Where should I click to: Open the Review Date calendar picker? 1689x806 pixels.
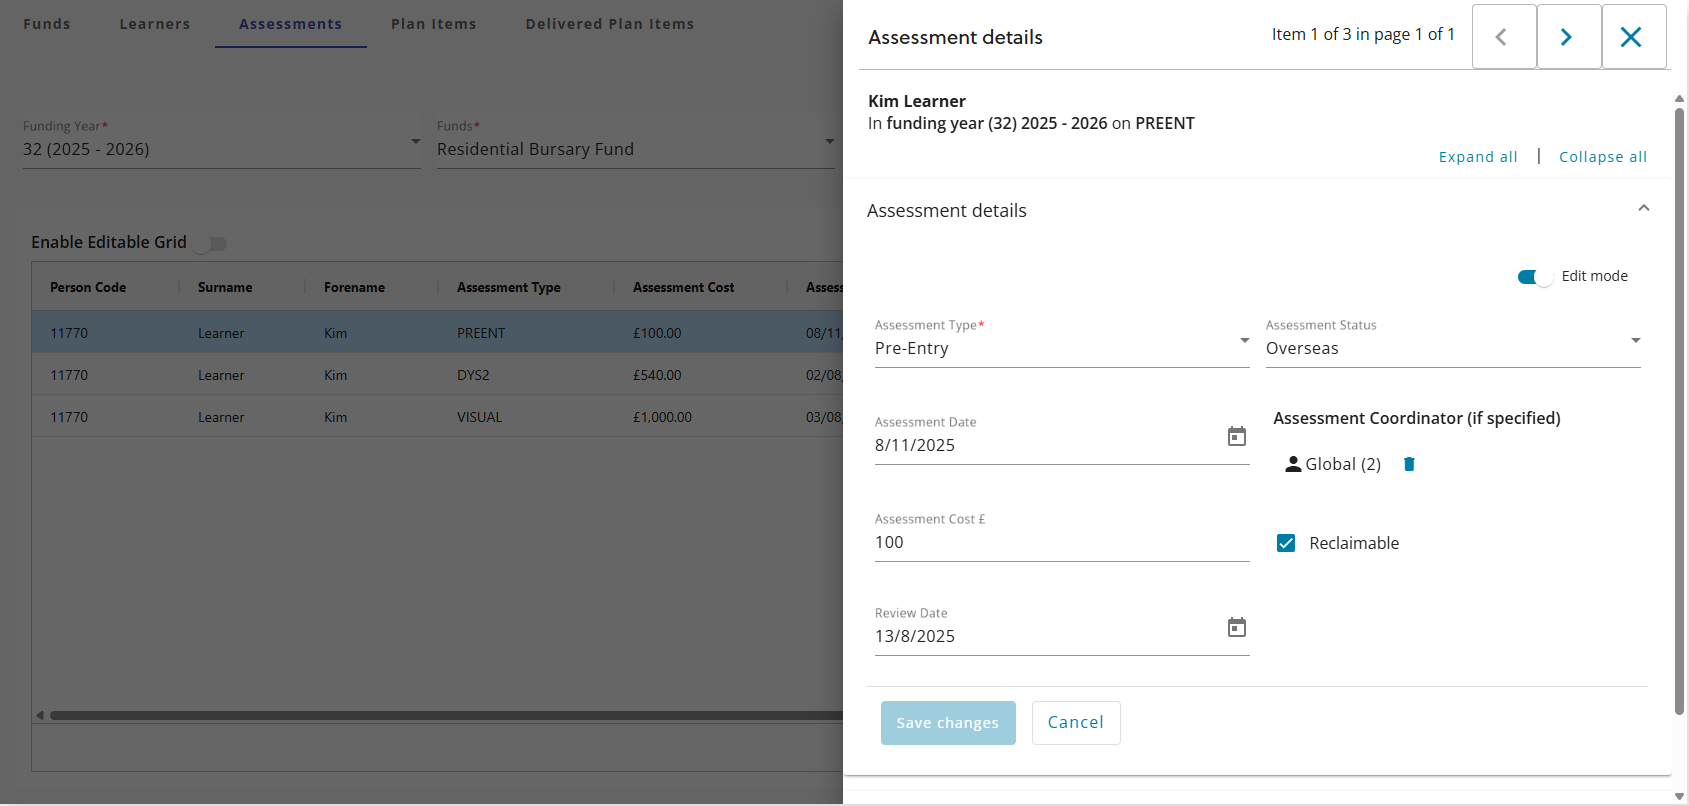tap(1237, 628)
